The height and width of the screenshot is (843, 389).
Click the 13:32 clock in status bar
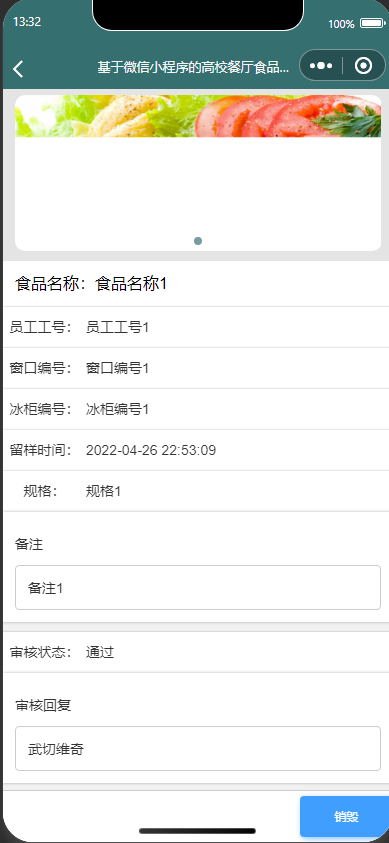pos(27,22)
